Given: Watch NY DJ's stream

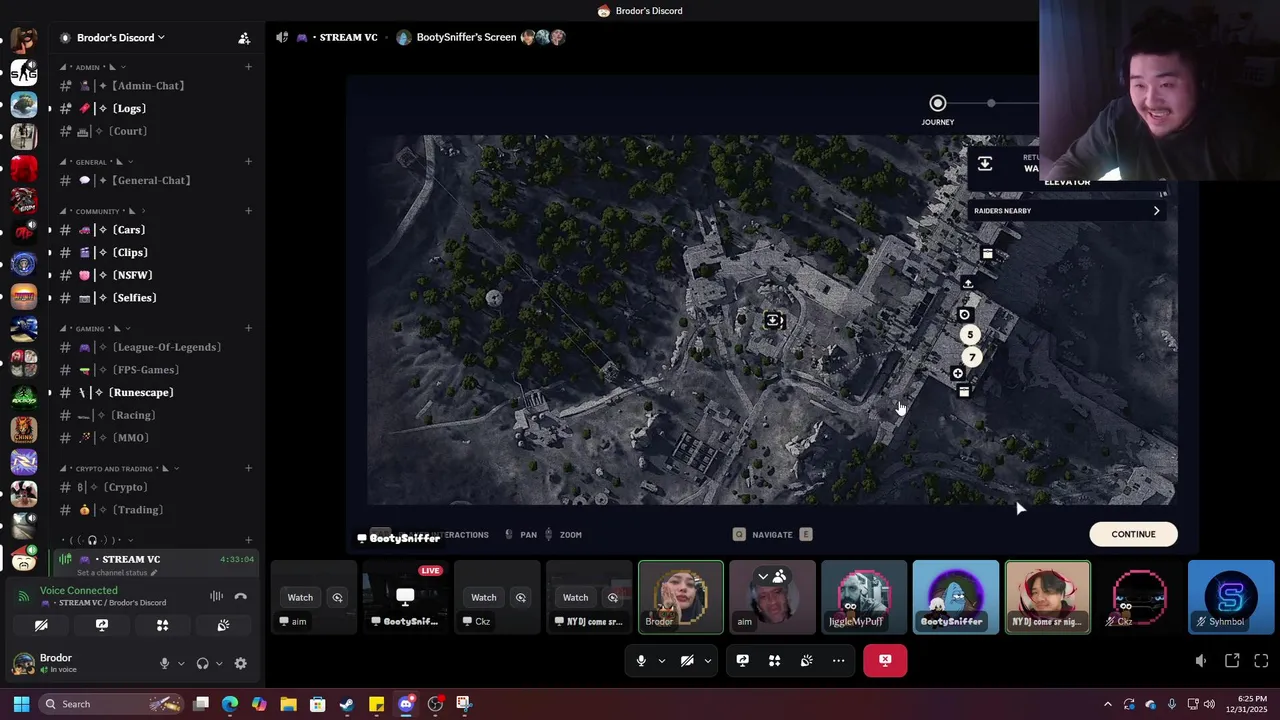Looking at the screenshot, I should tap(575, 597).
